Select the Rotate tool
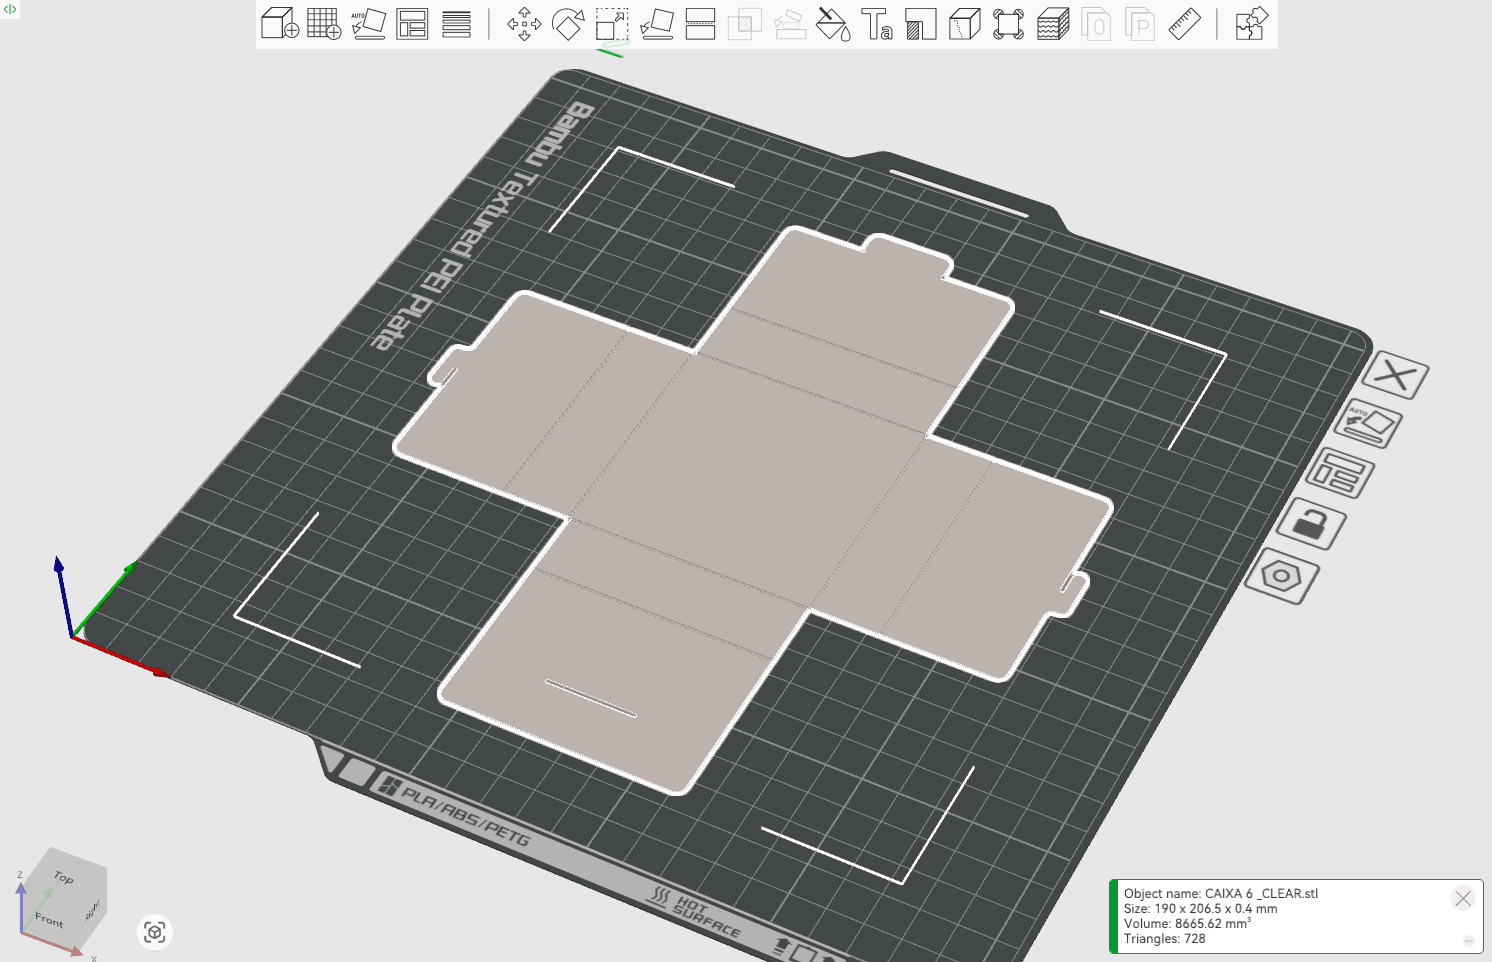Viewport: 1492px width, 962px height. pos(568,23)
